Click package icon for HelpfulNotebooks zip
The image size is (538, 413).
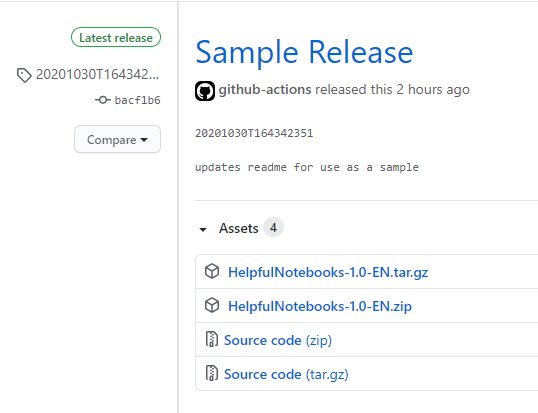click(x=212, y=305)
